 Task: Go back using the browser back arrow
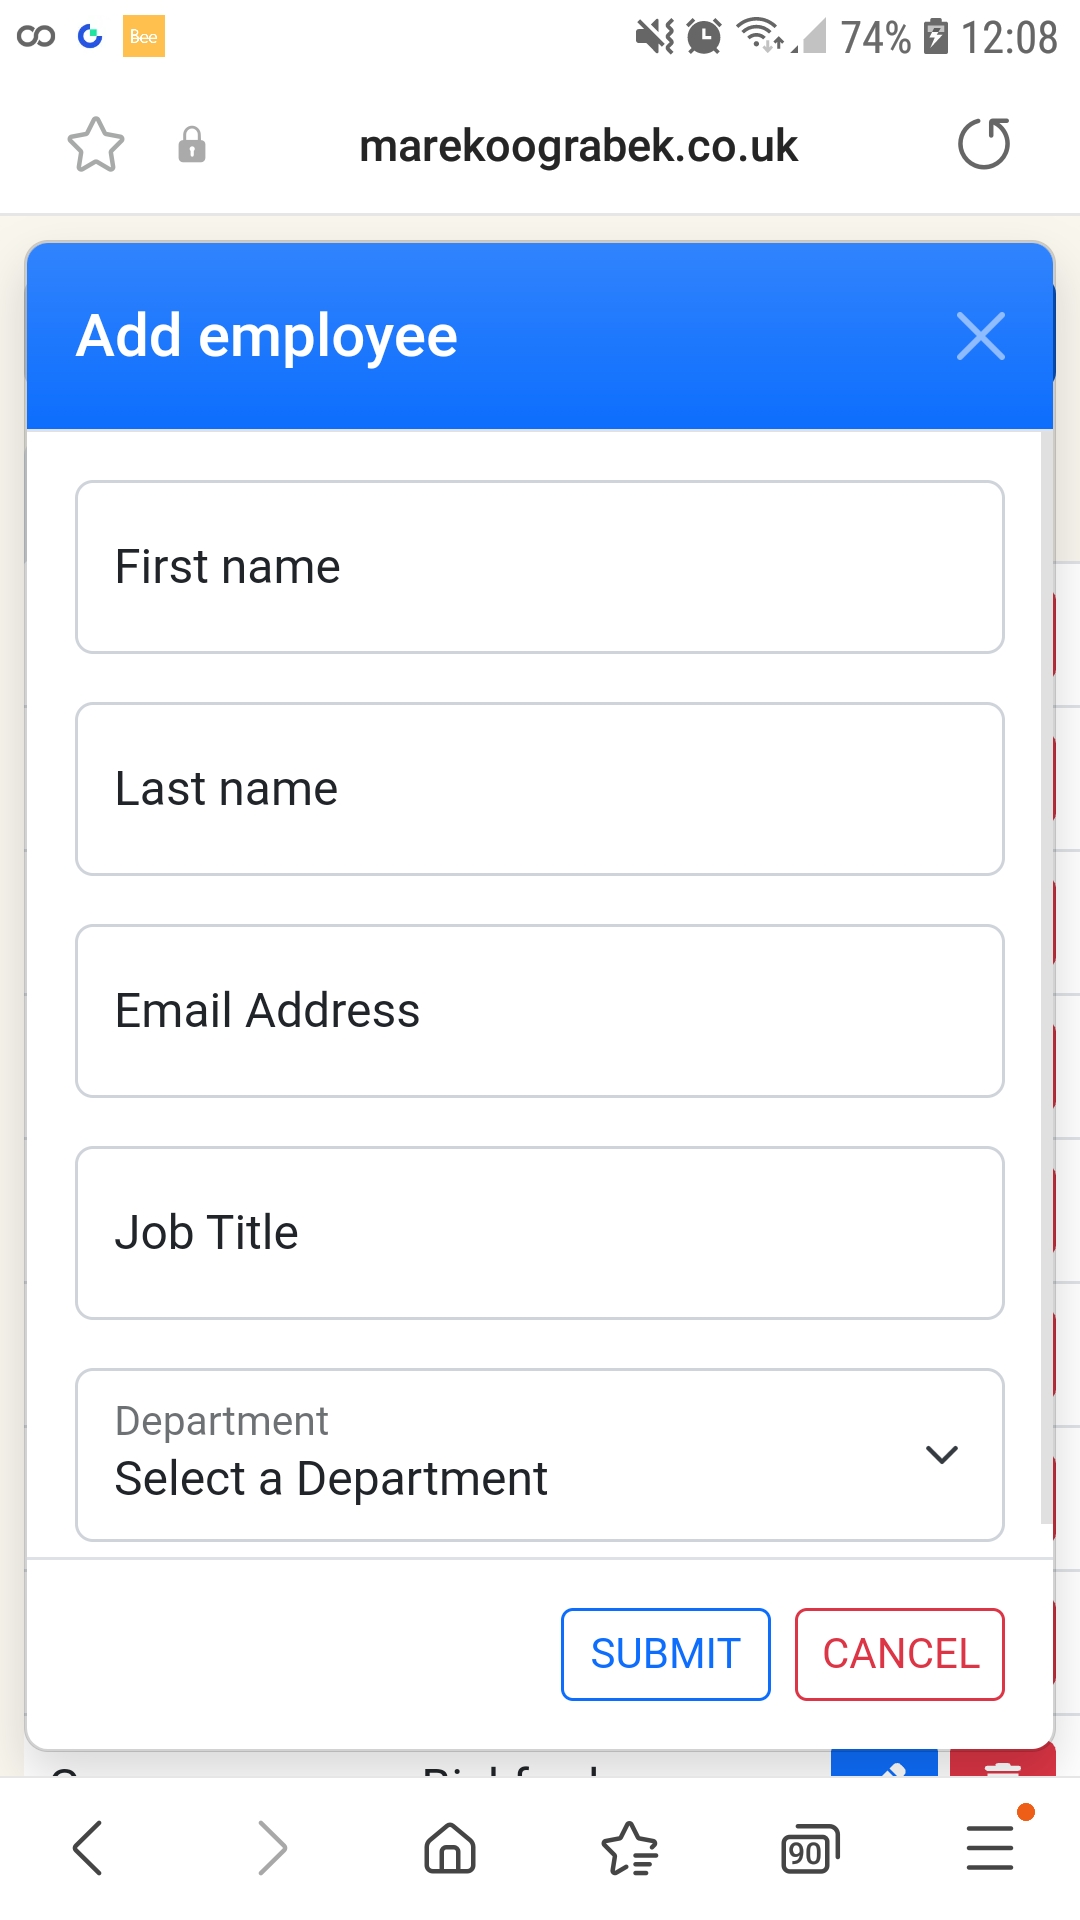tap(88, 1848)
